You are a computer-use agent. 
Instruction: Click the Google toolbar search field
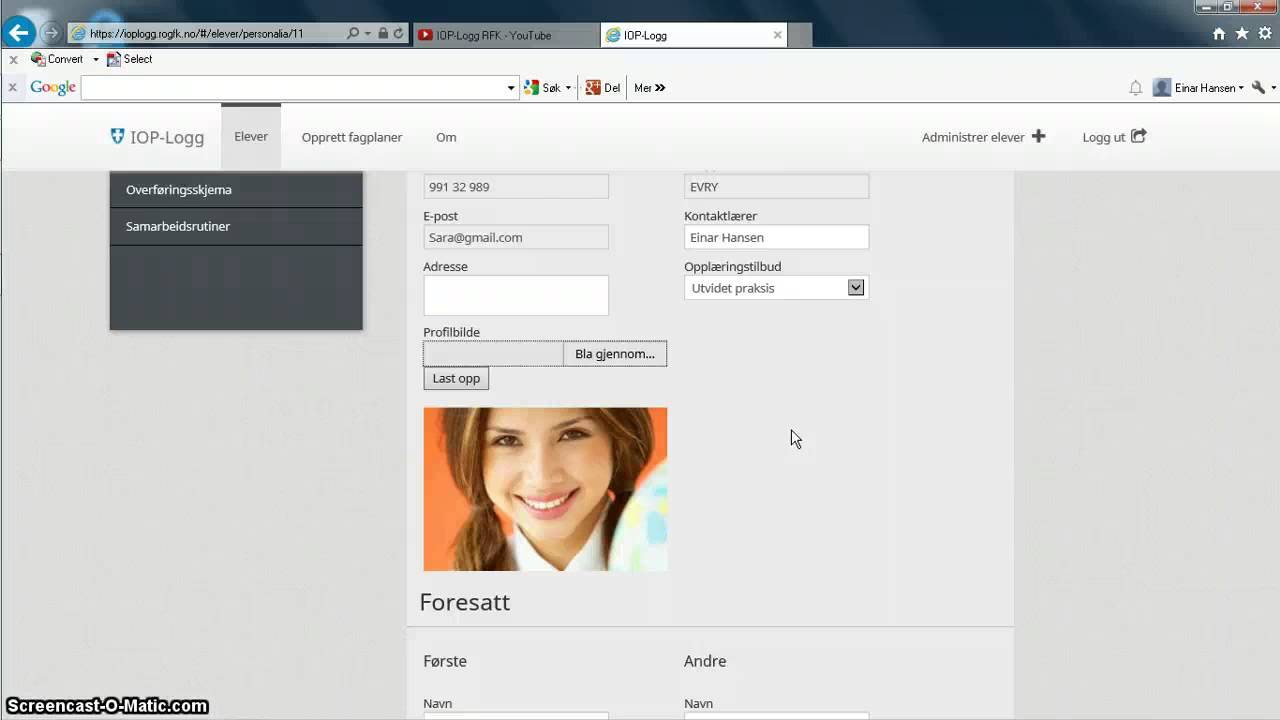pos(294,88)
